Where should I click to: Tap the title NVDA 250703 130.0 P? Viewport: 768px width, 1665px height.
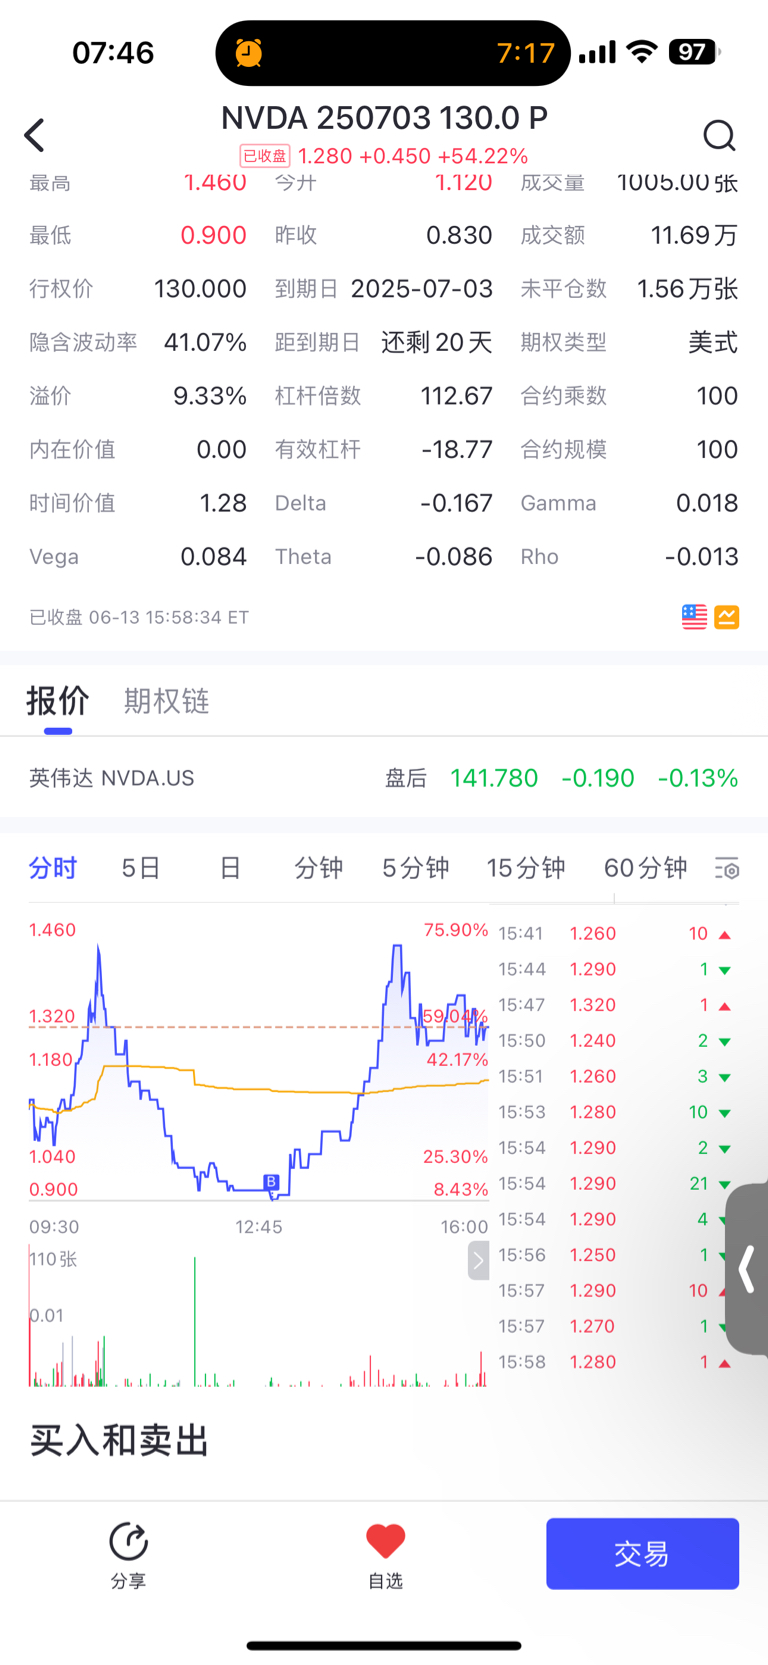384,118
